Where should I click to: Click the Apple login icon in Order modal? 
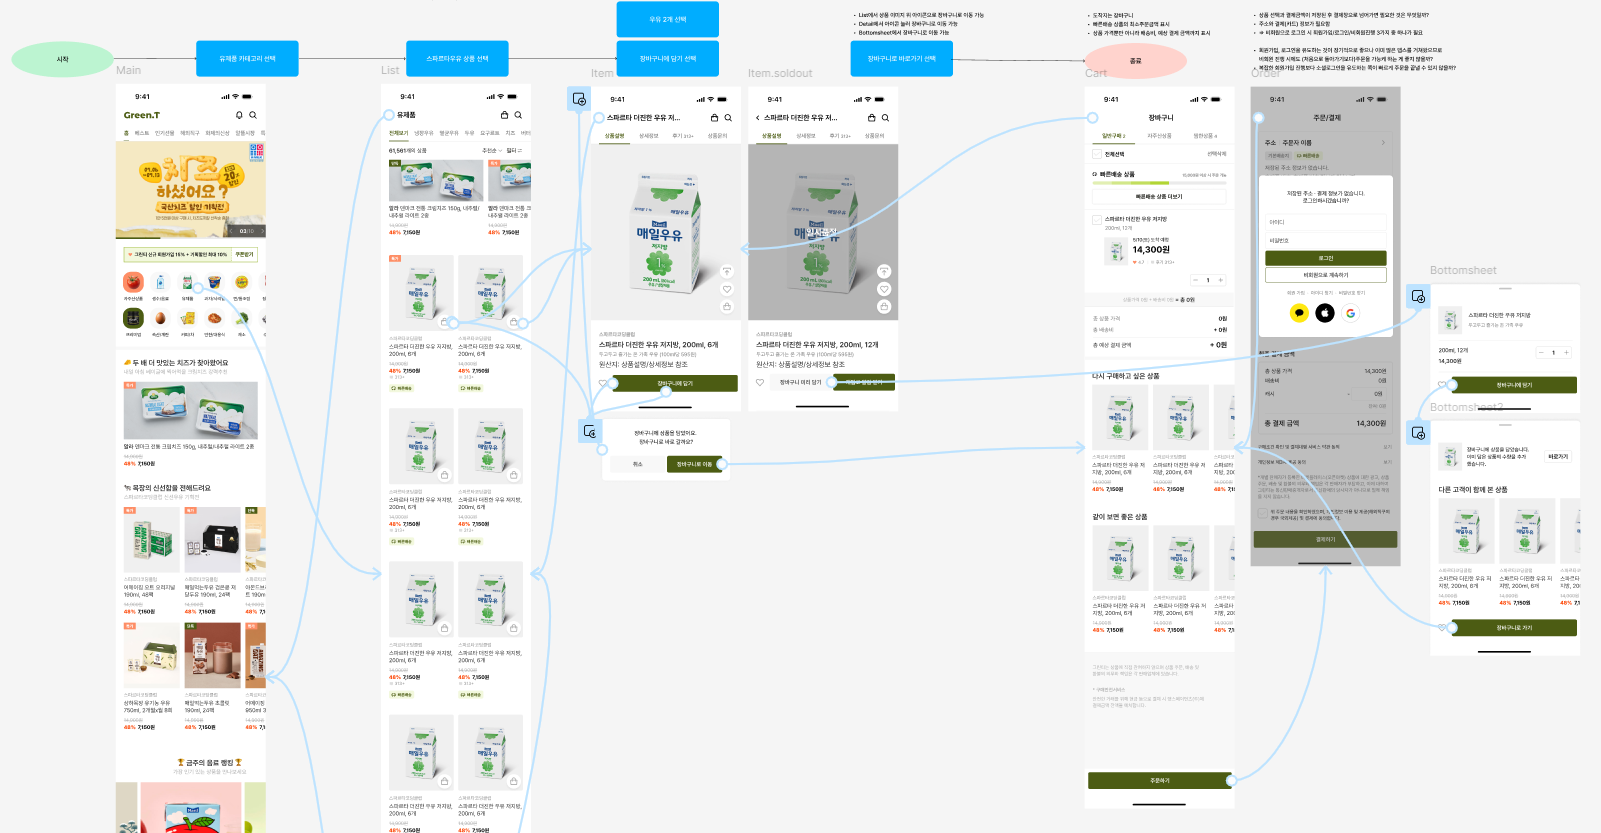pos(1325,313)
